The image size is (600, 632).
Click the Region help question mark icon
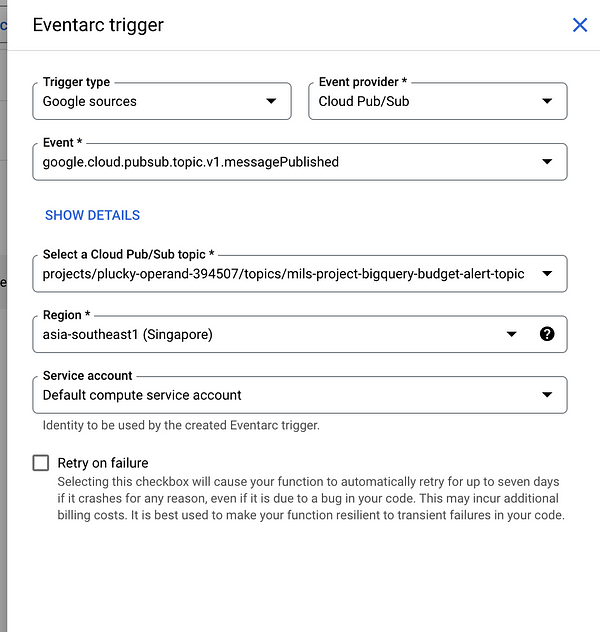coord(547,334)
